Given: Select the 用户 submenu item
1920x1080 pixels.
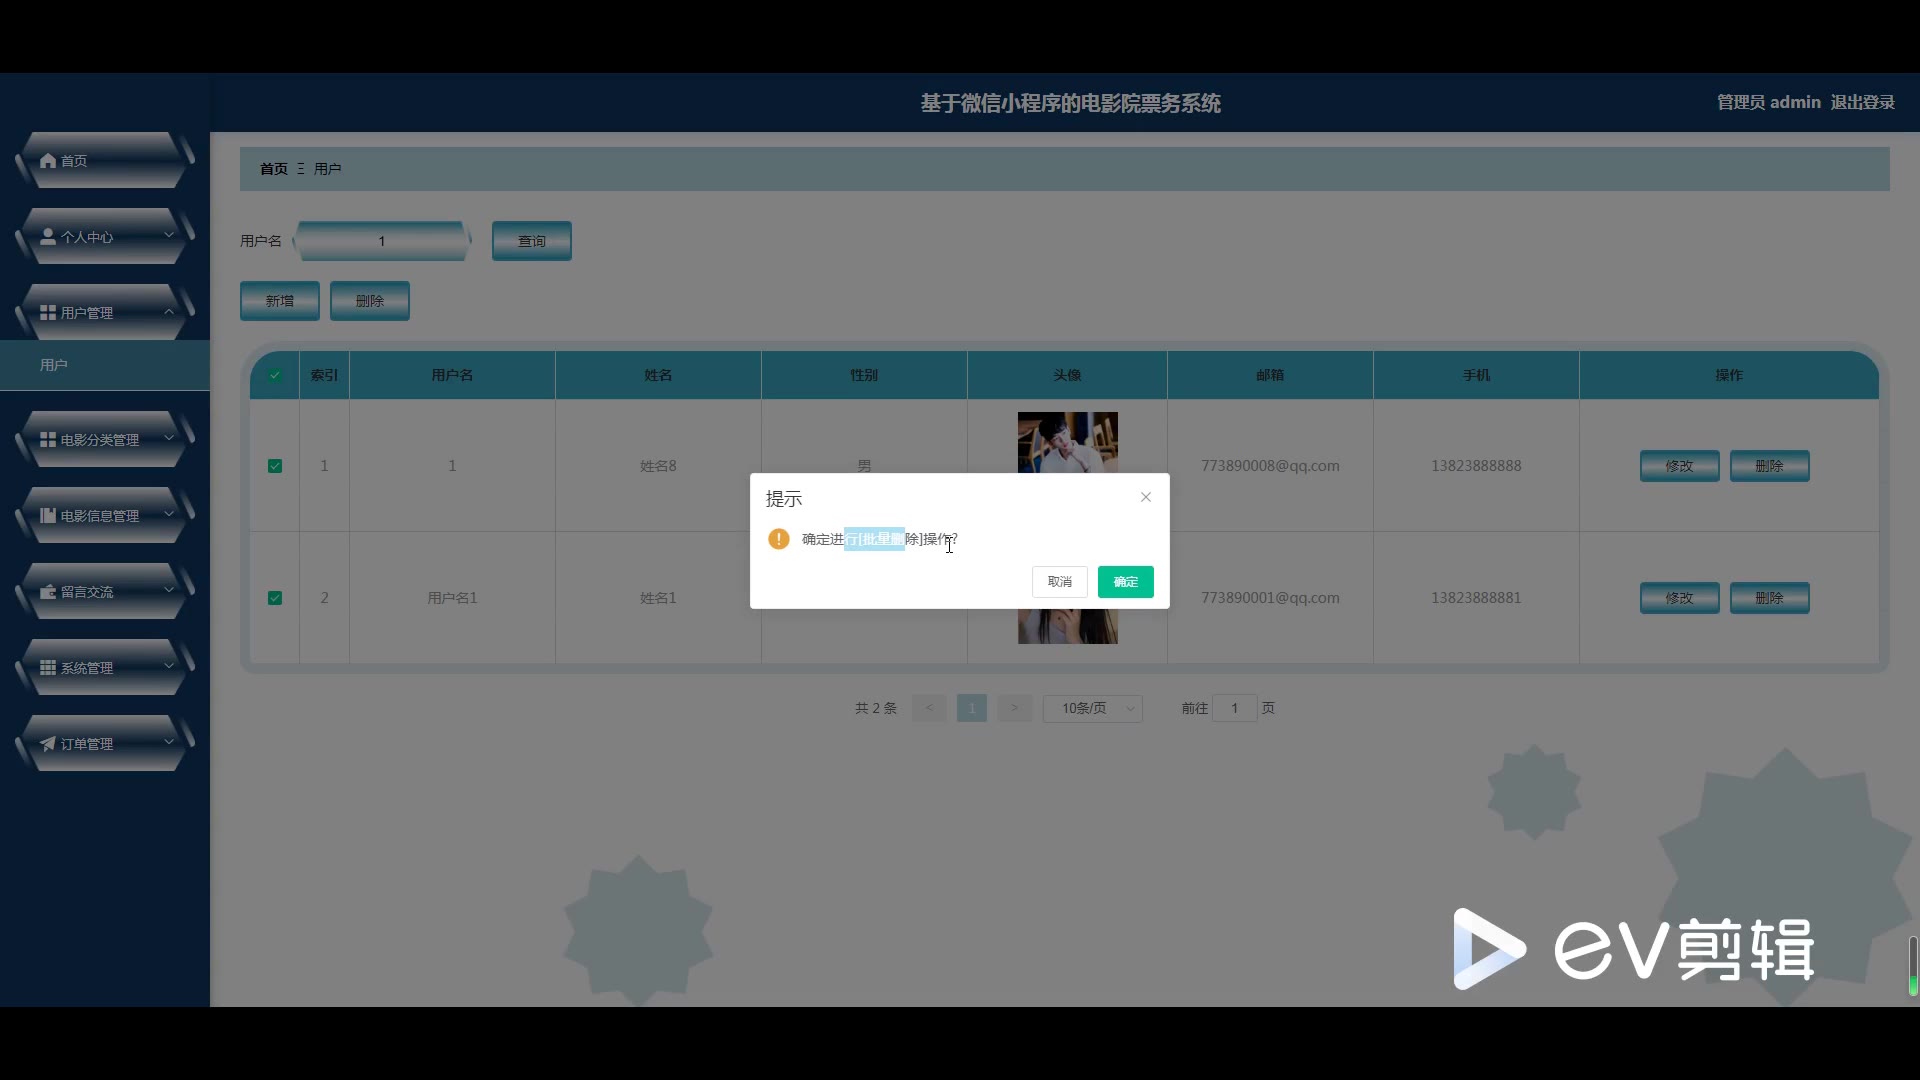Looking at the screenshot, I should point(55,366).
